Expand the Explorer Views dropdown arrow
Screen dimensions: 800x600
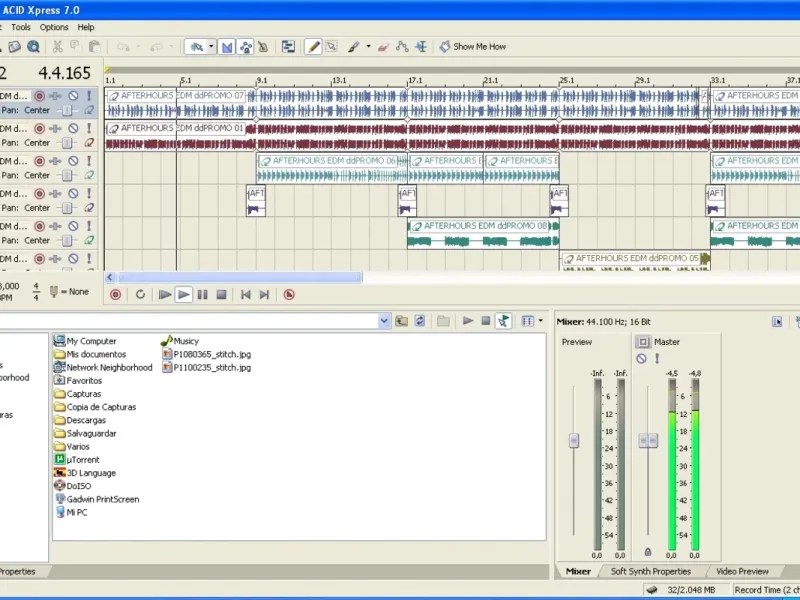[x=541, y=321]
